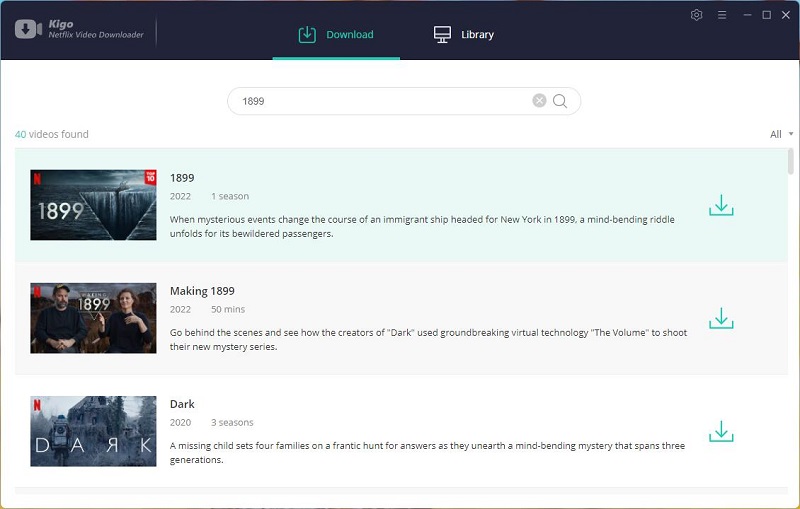The image size is (800, 509).
Task: Click the 2020 year of Dark
Action: 180,423
